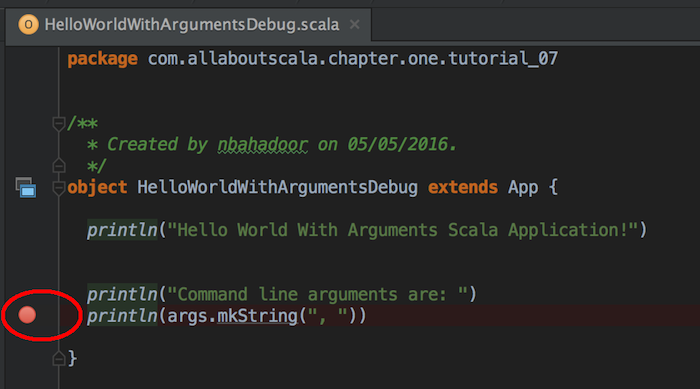
Task: Click the args identifier in the highlighted line
Action: coord(187,317)
